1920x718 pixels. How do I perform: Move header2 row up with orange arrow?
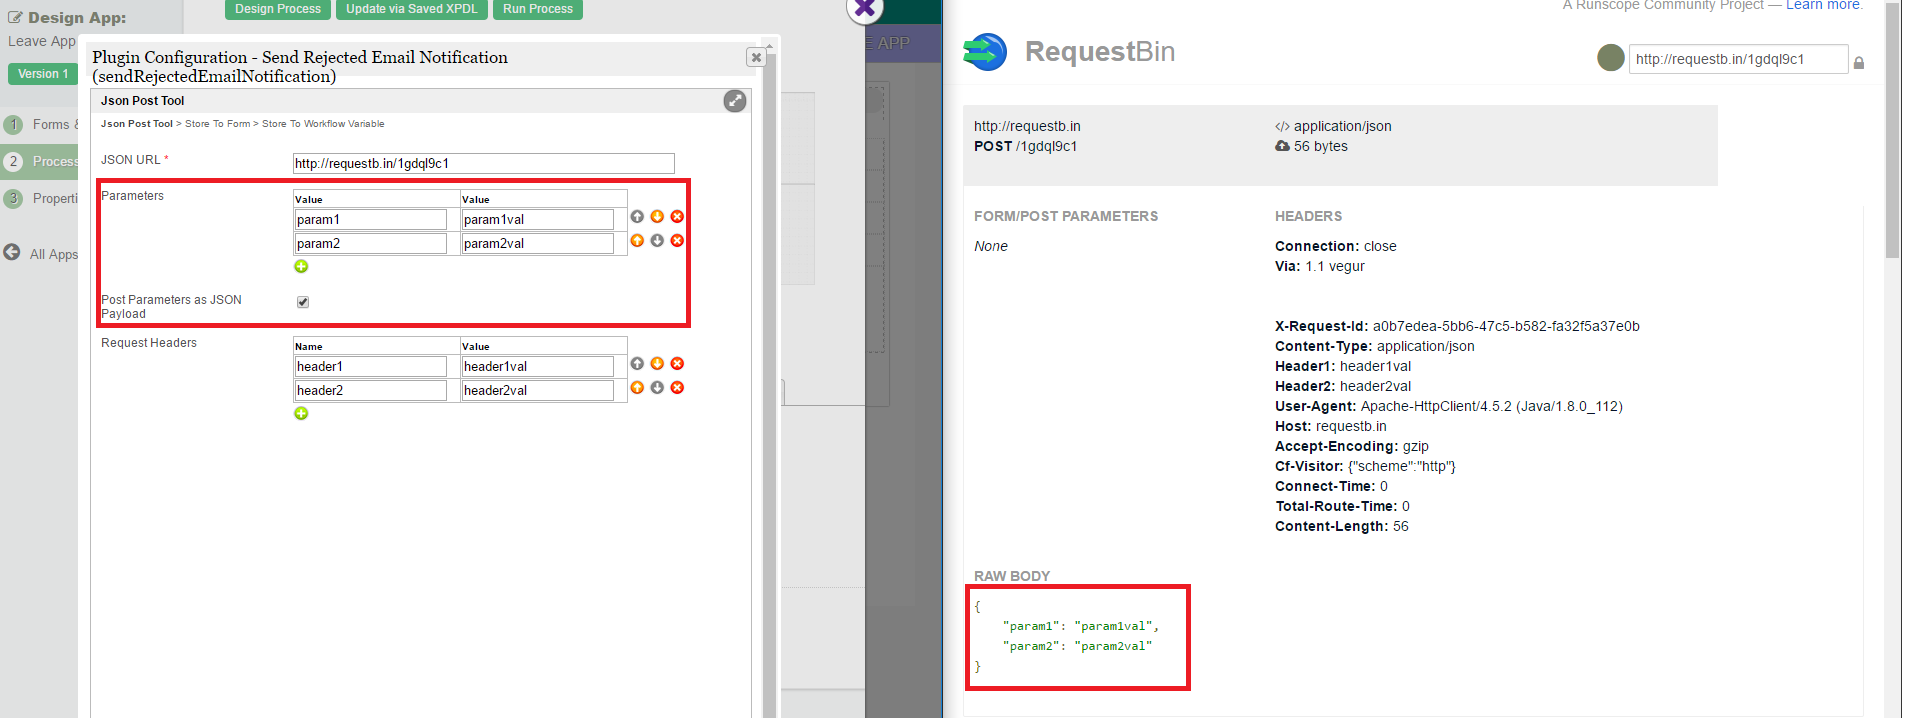[637, 388]
